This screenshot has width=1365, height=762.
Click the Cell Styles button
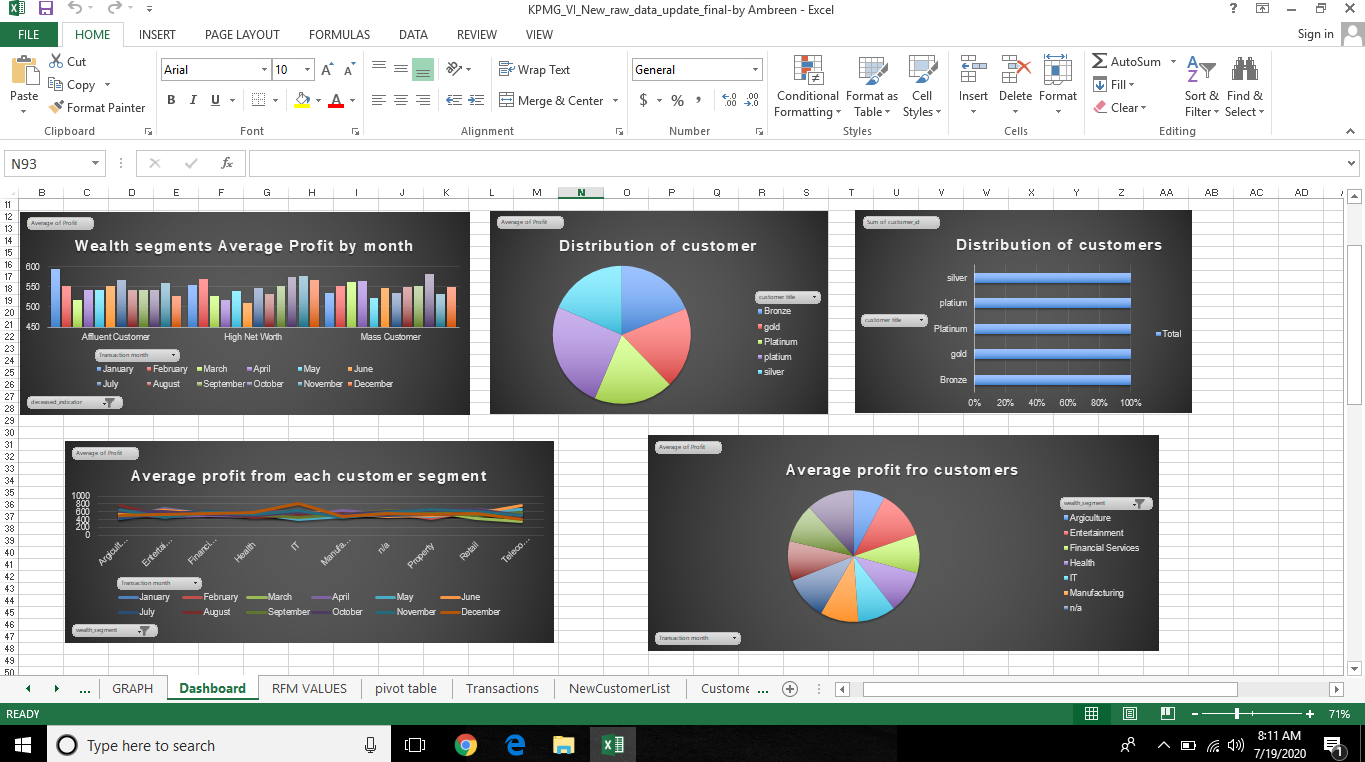click(922, 87)
